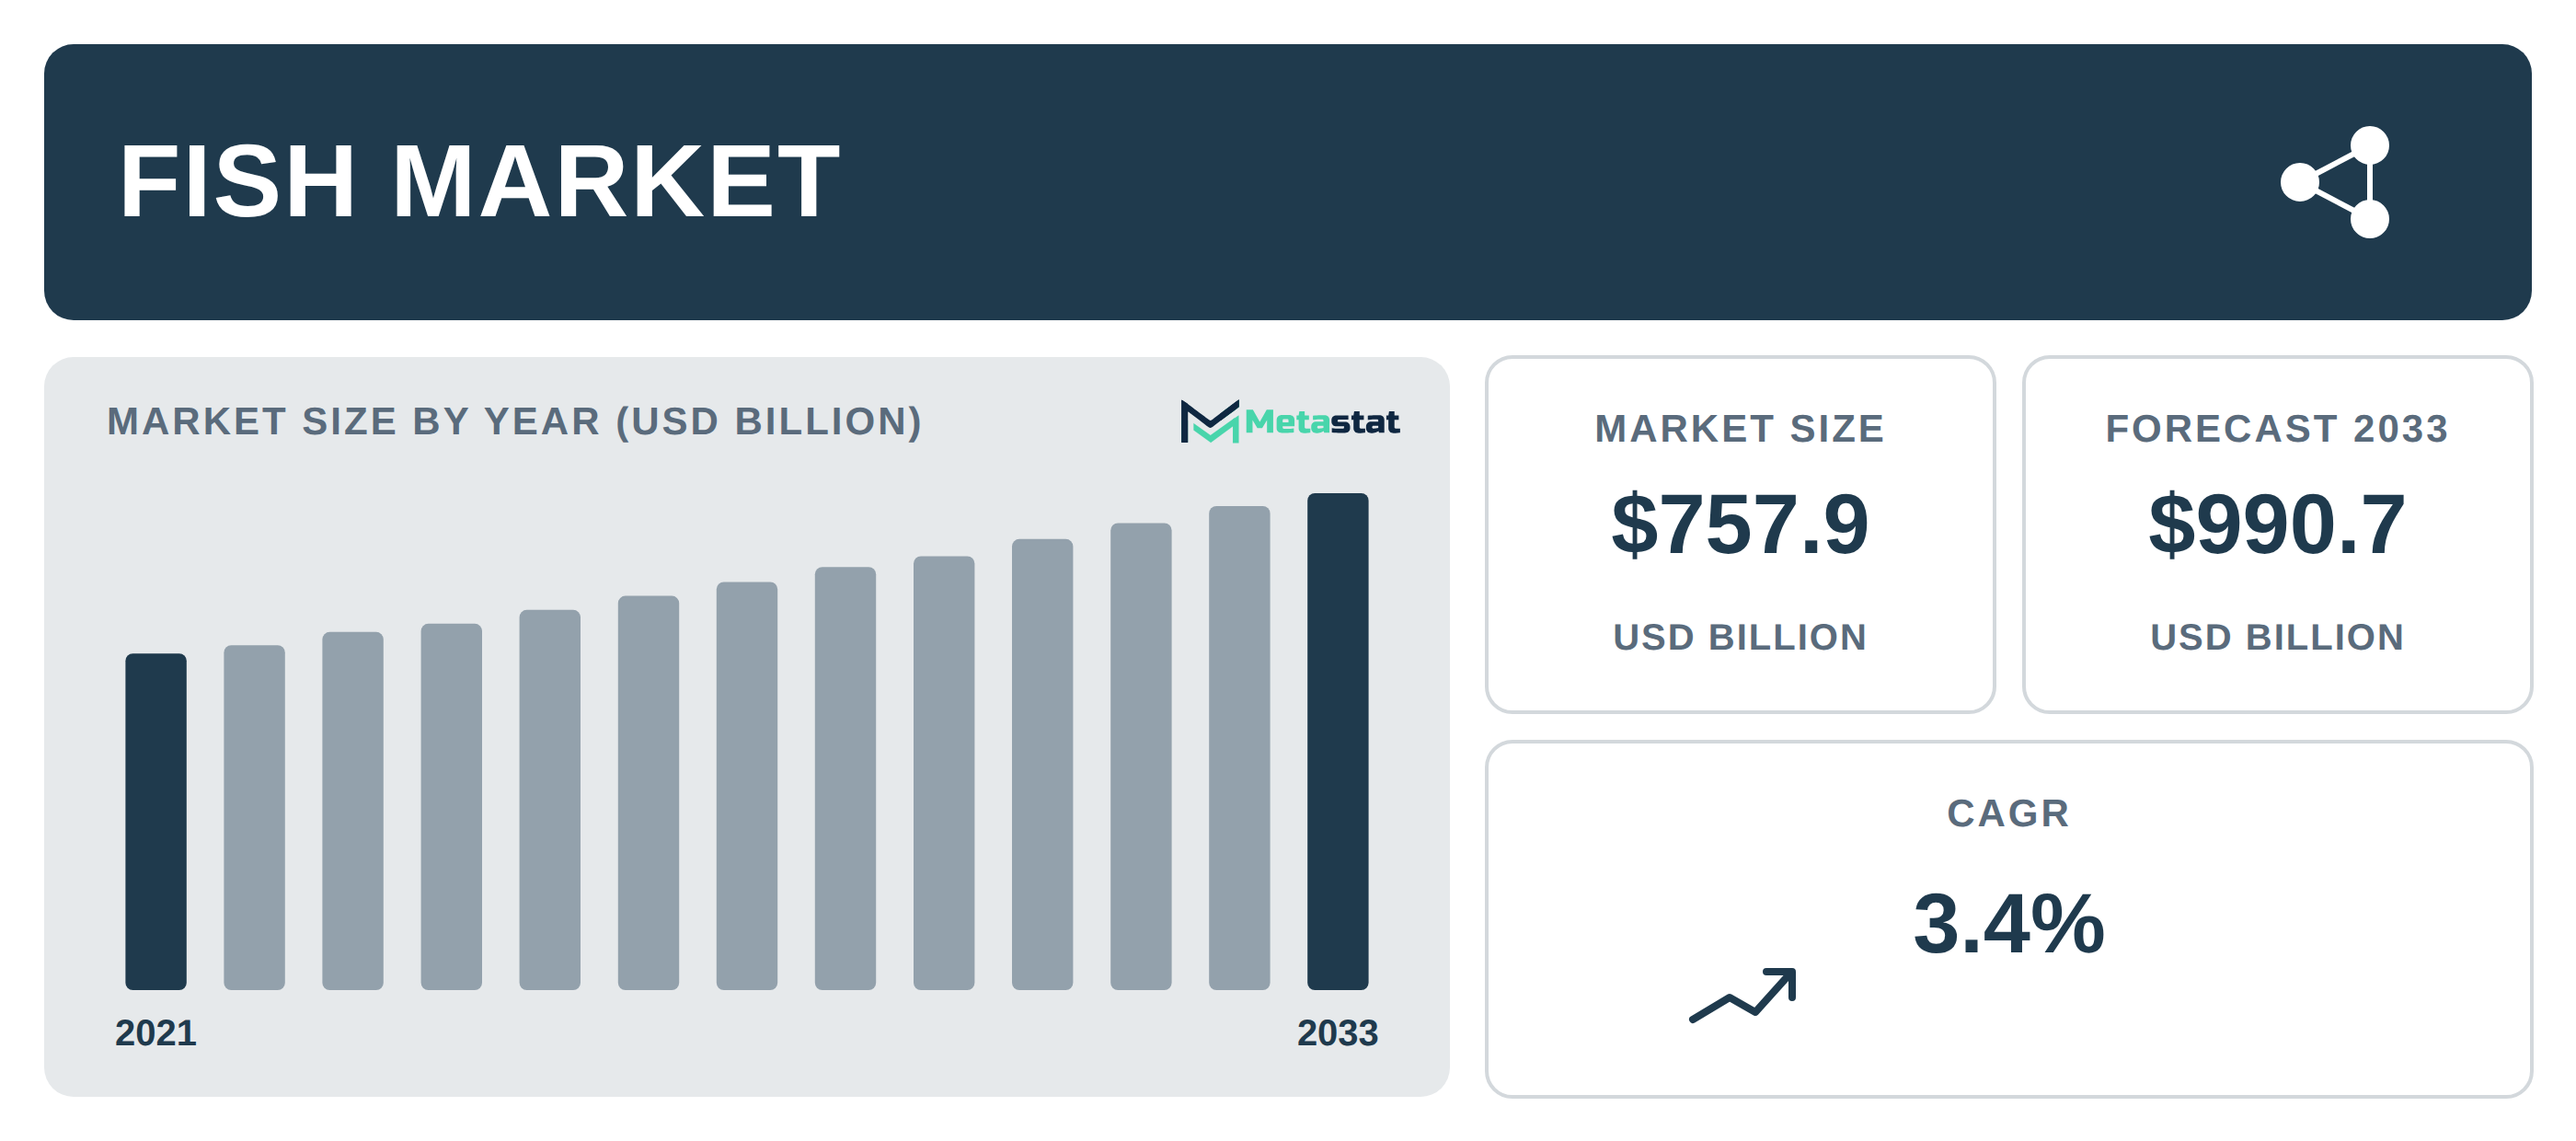Viewport: 2576px width, 1141px height.
Task: Click the $757.9 market size value
Action: coord(1740,524)
